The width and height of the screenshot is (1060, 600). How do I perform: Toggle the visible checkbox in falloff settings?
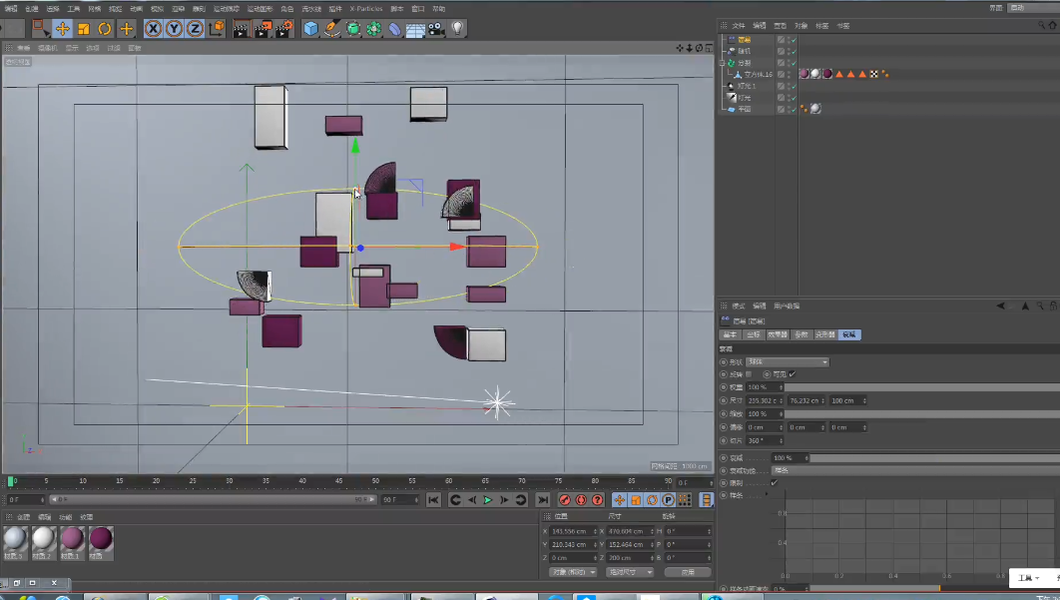pos(792,374)
